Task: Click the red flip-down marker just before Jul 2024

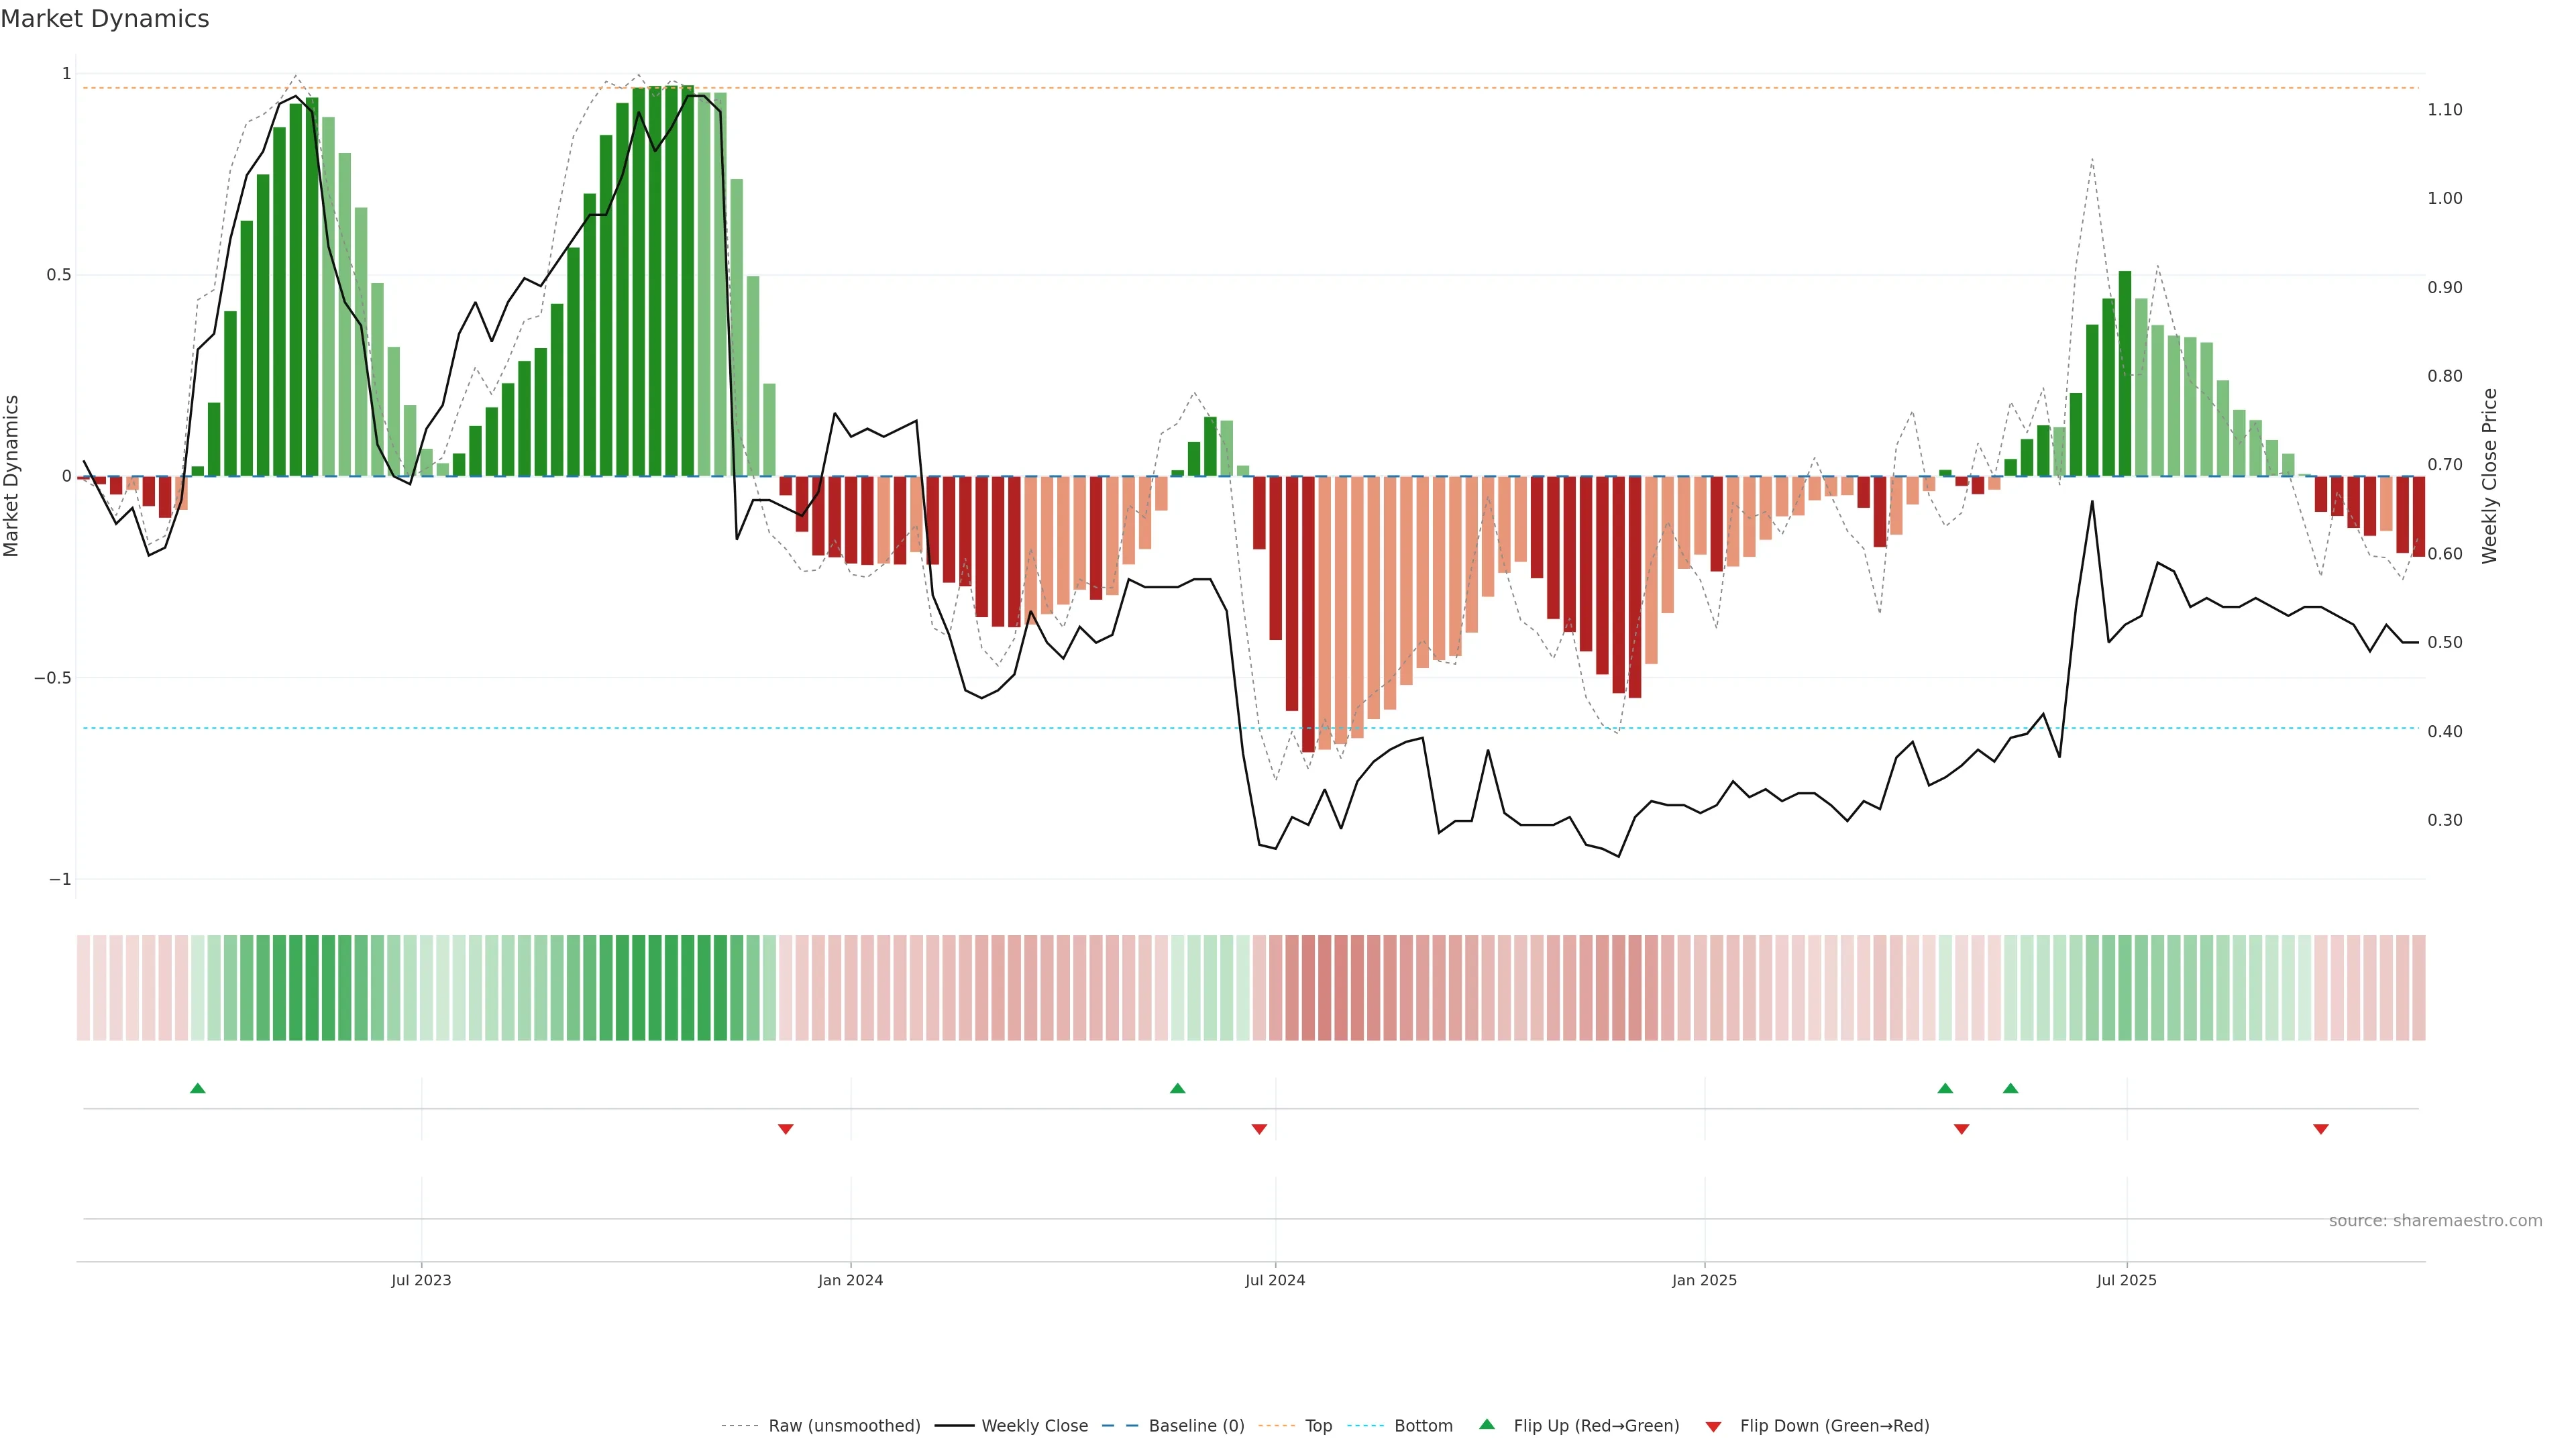Action: (x=1259, y=1129)
